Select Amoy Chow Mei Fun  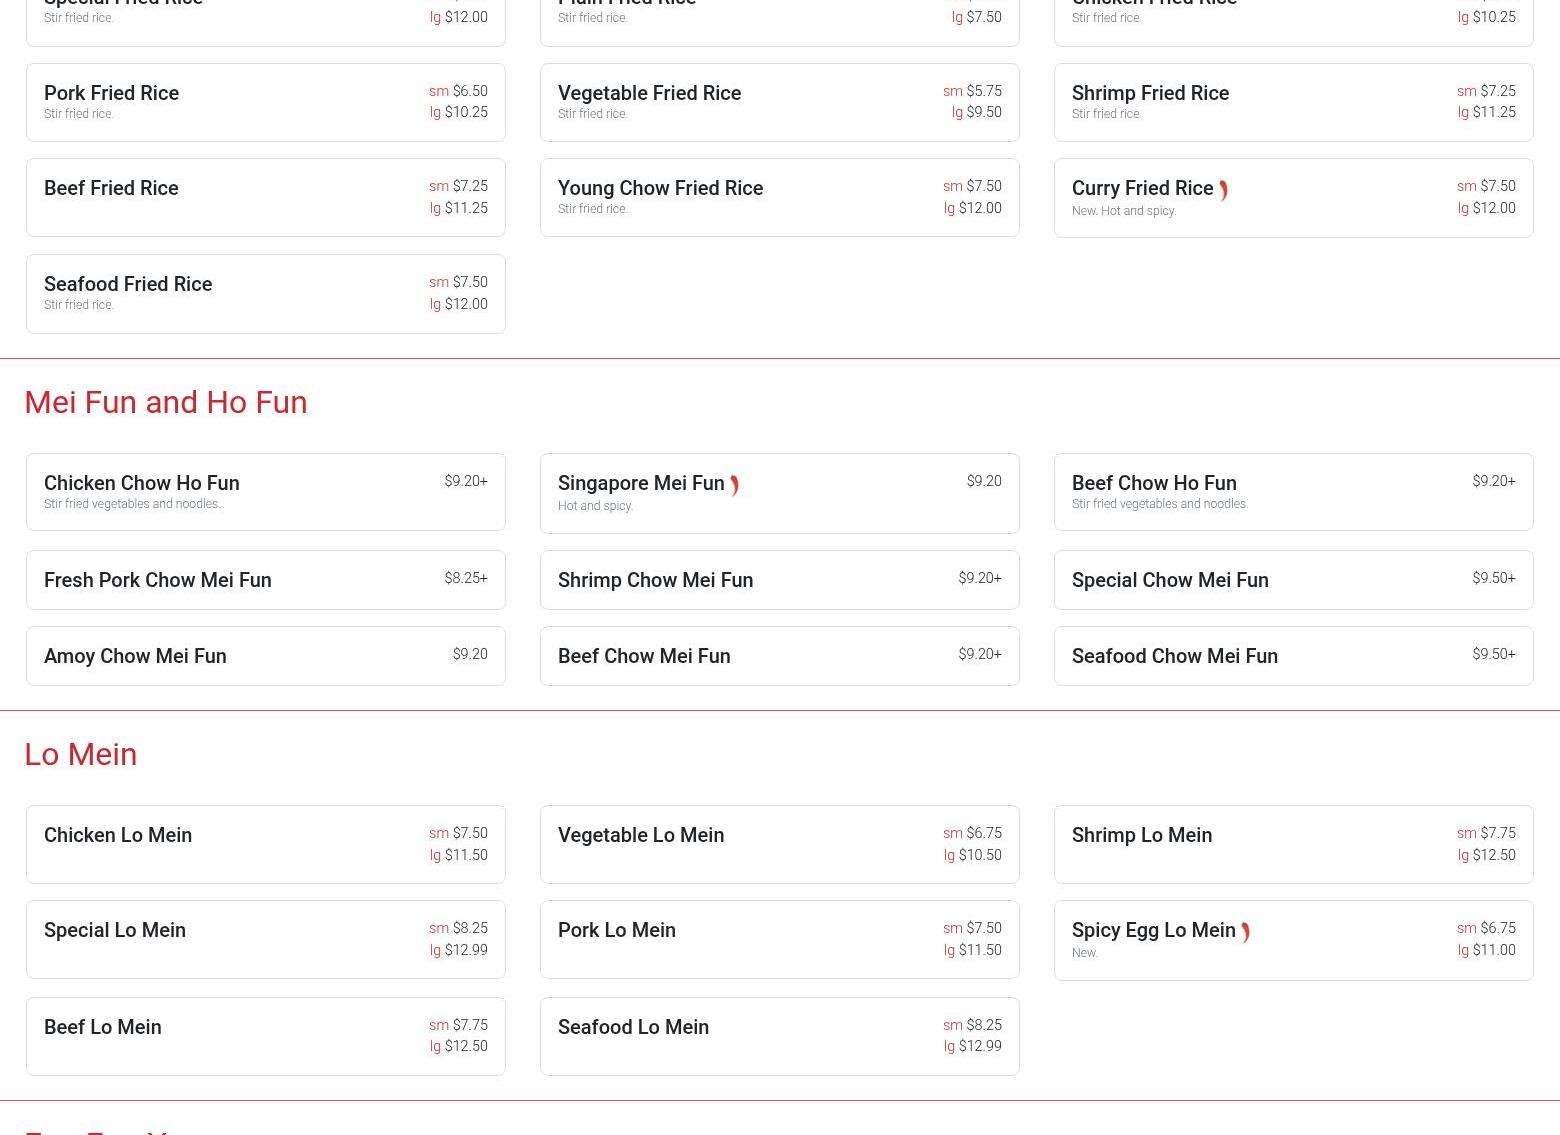135,656
